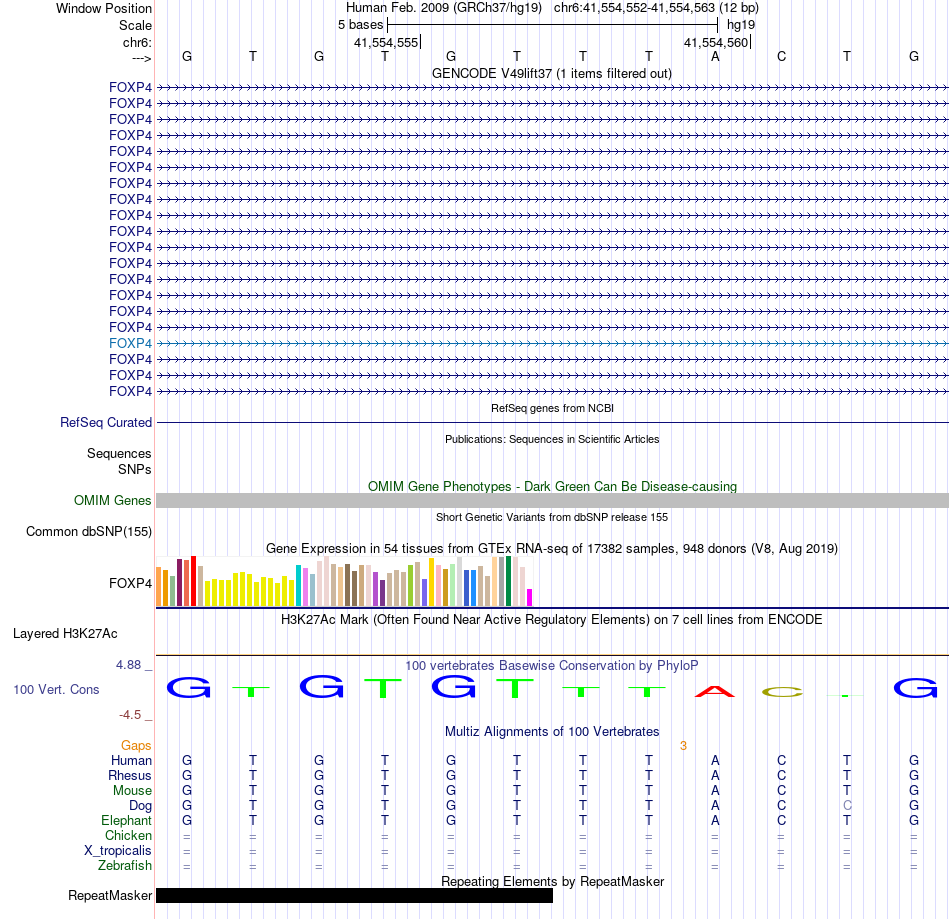This screenshot has width=950, height=919.
Task: Select the Chicken alignment row label
Action: (128, 835)
